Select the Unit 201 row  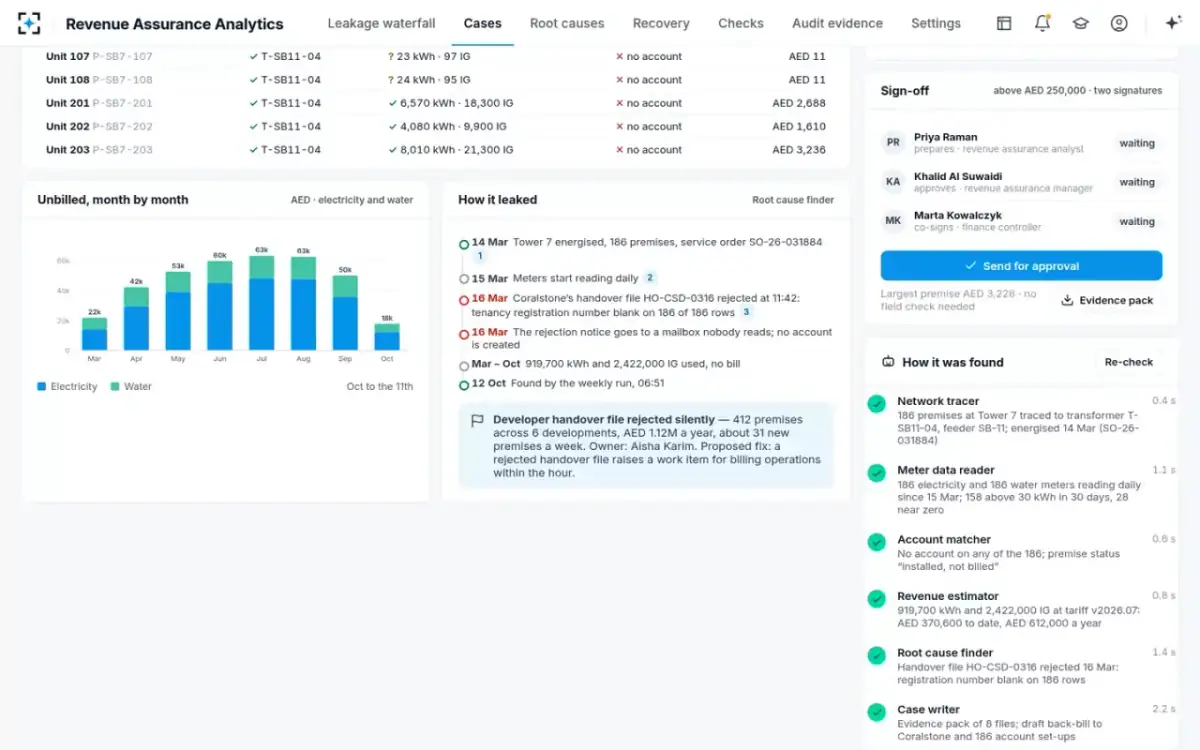(x=436, y=103)
